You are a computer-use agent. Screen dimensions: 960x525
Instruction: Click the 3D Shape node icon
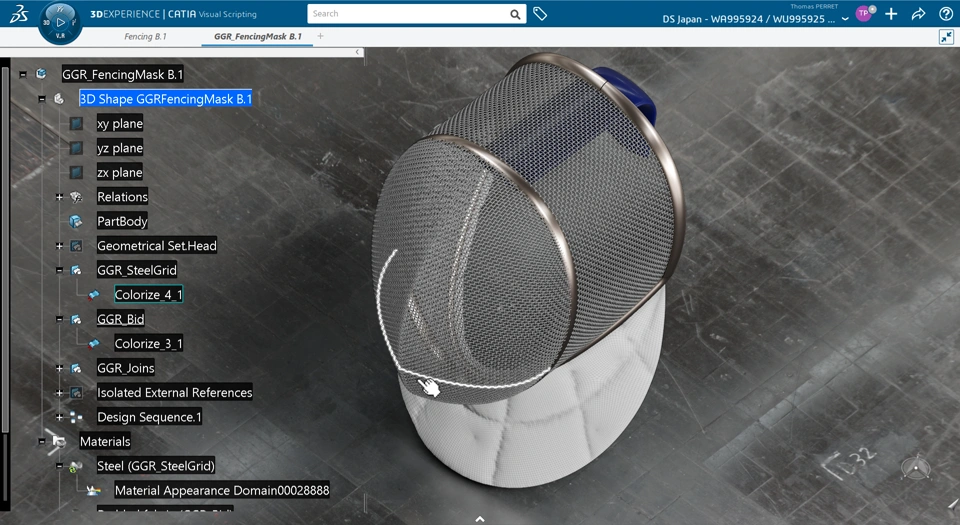[x=59, y=99]
